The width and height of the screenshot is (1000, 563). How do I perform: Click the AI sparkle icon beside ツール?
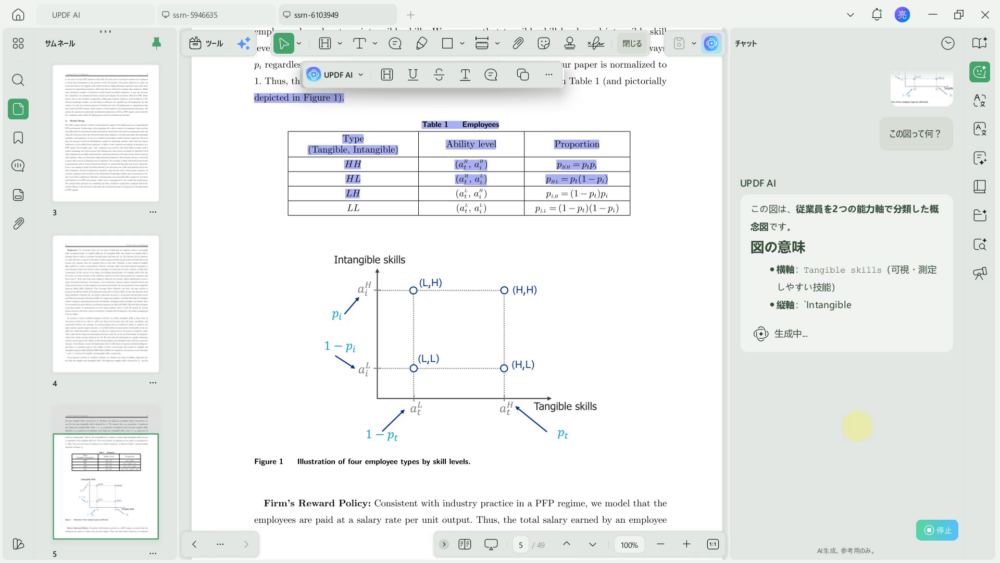[x=244, y=43]
